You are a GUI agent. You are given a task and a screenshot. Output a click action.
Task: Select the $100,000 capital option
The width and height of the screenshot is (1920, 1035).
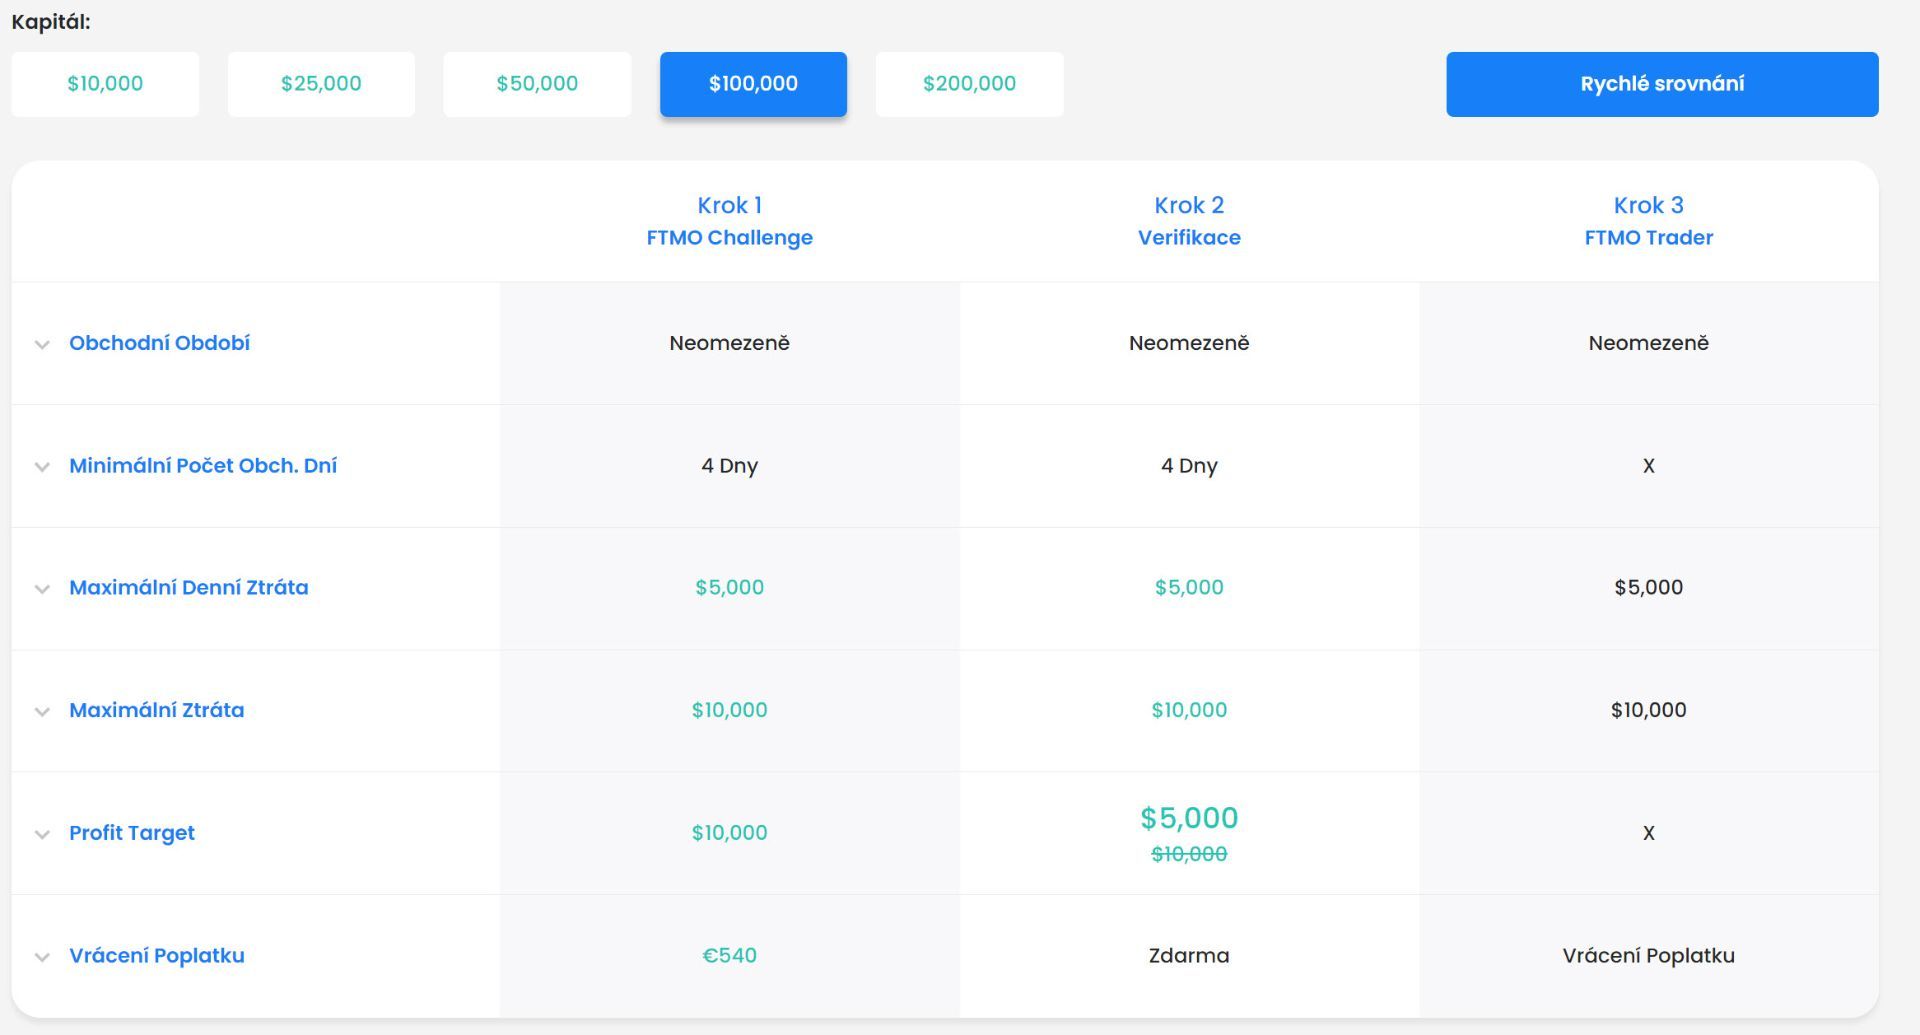[x=753, y=84]
